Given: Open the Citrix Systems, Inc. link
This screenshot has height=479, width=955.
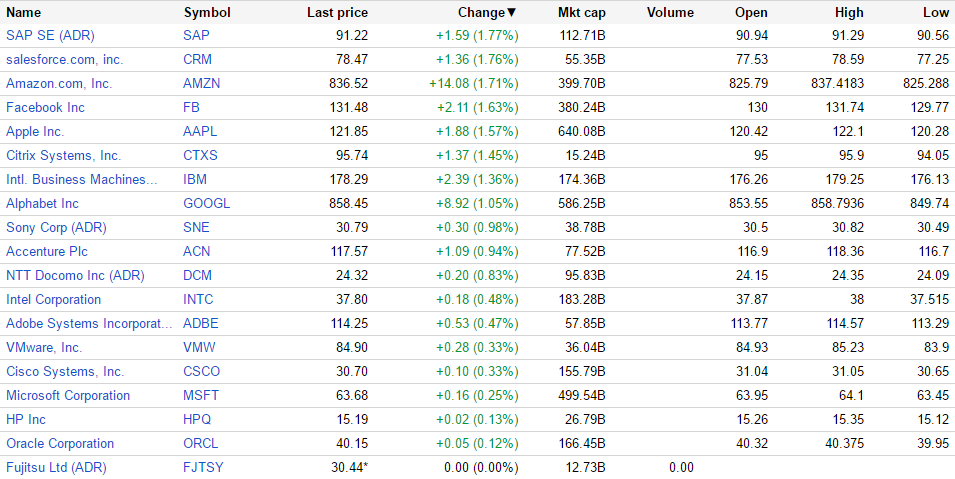Looking at the screenshot, I should (63, 156).
